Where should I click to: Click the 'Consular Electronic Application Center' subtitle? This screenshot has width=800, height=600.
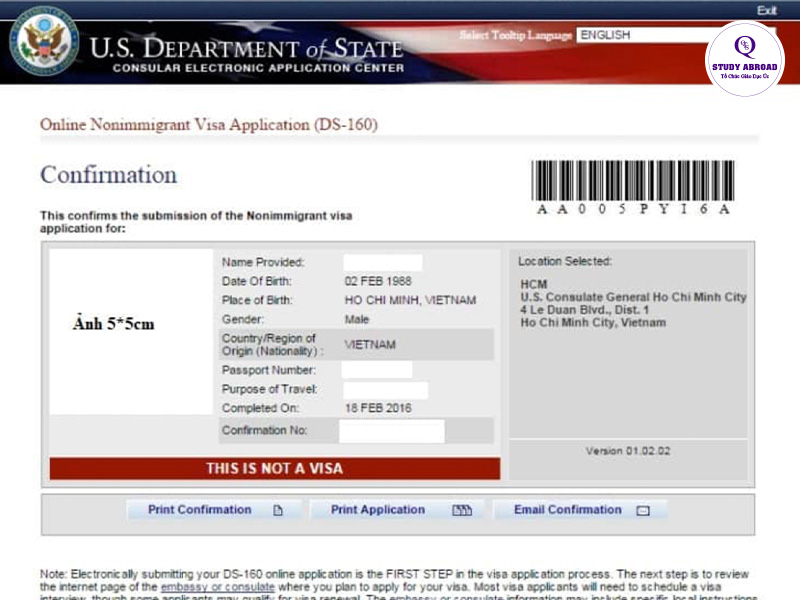[x=258, y=68]
